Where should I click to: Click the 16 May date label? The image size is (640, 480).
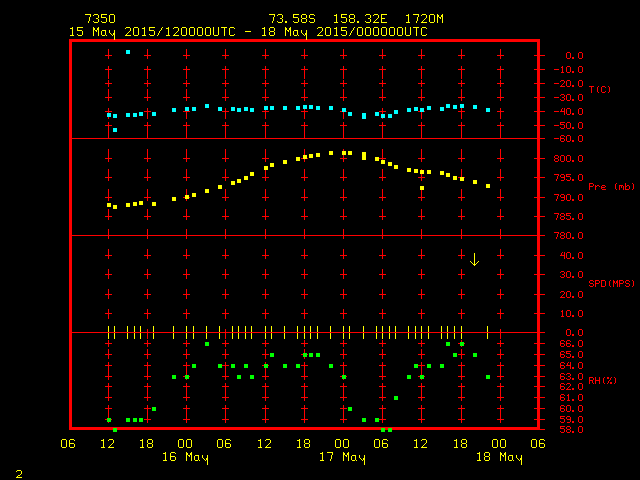(x=185, y=457)
